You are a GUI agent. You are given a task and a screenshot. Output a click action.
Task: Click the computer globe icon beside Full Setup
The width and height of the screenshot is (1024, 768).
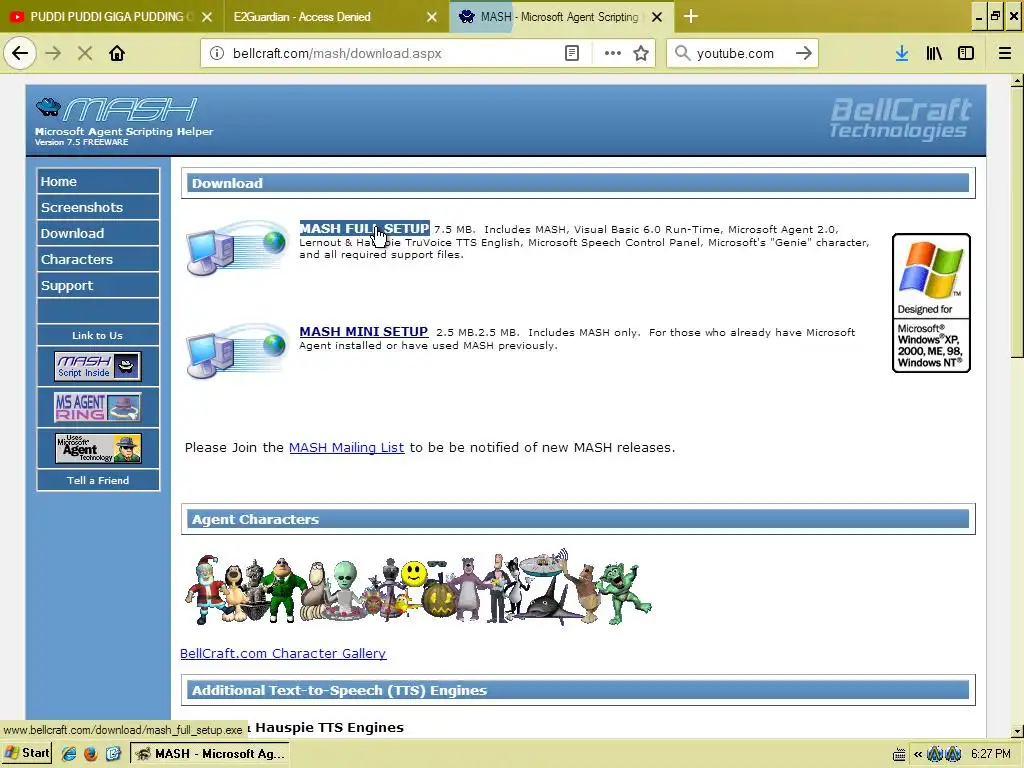coord(236,248)
